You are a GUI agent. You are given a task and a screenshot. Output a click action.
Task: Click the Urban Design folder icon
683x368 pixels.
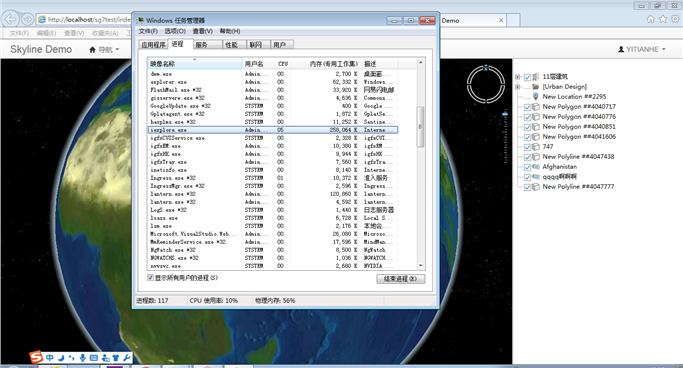pyautogui.click(x=536, y=87)
